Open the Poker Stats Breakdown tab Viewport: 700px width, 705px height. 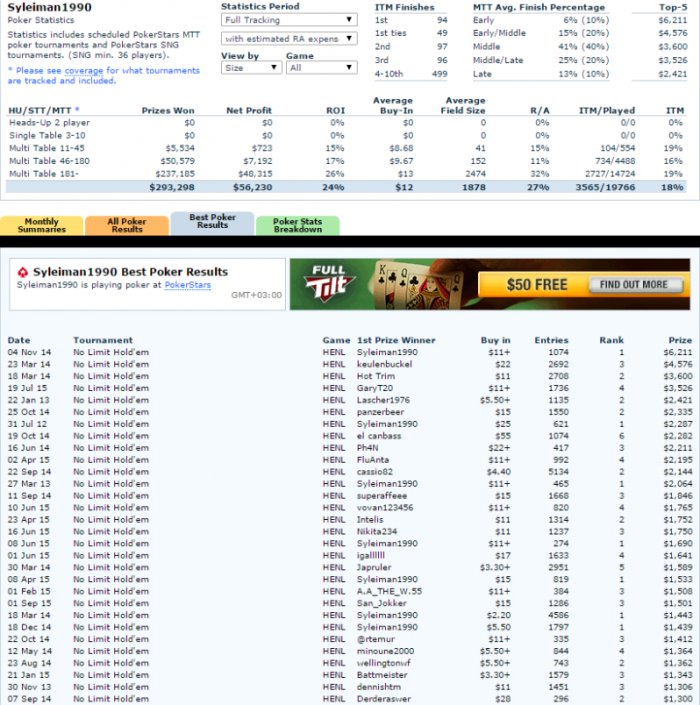pos(298,225)
